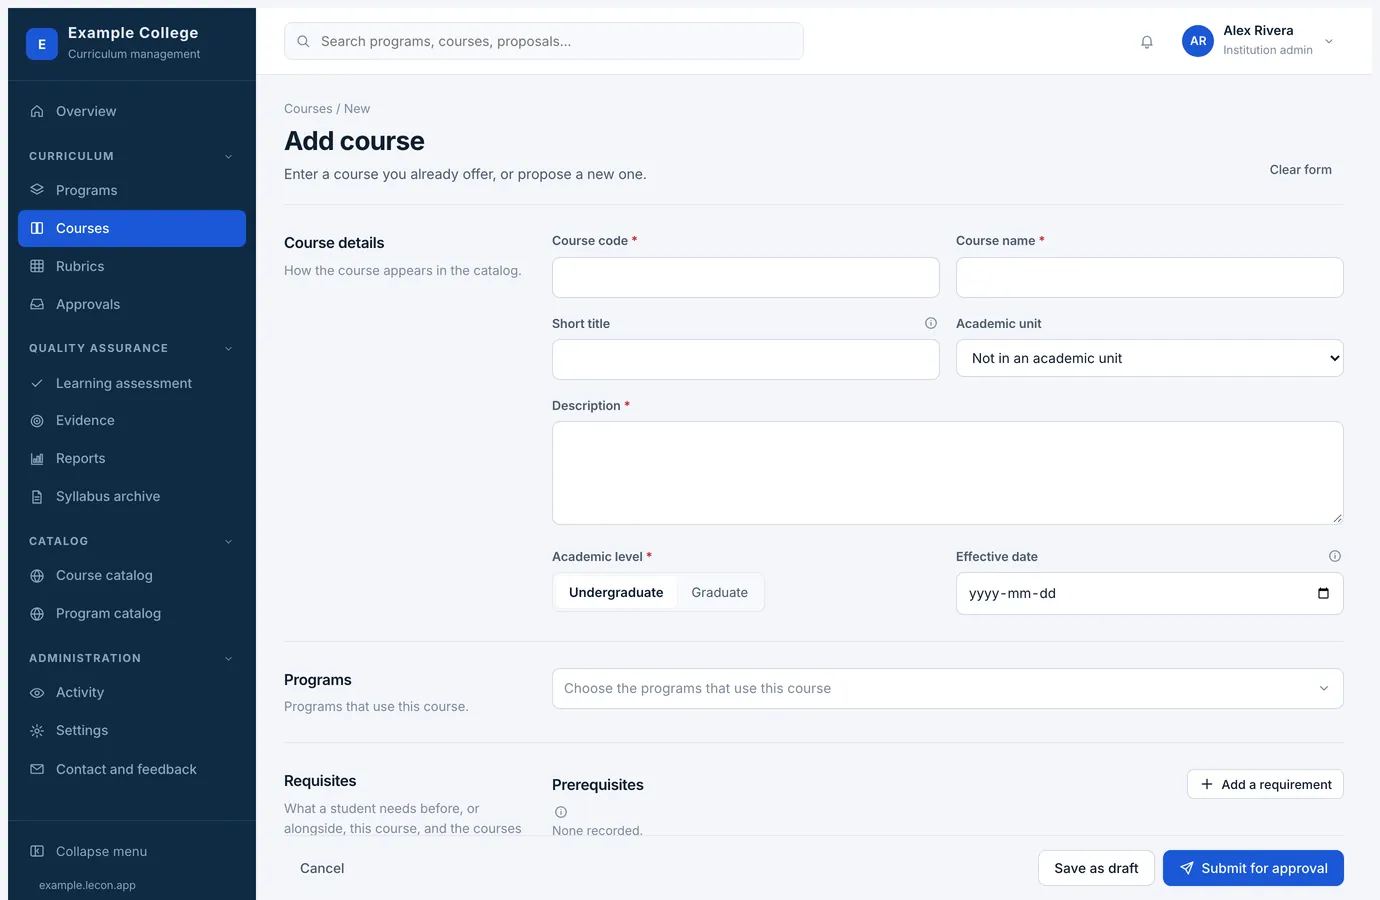Open the Alex Rivera account menu chevron
The height and width of the screenshot is (900, 1380).
[x=1329, y=41]
